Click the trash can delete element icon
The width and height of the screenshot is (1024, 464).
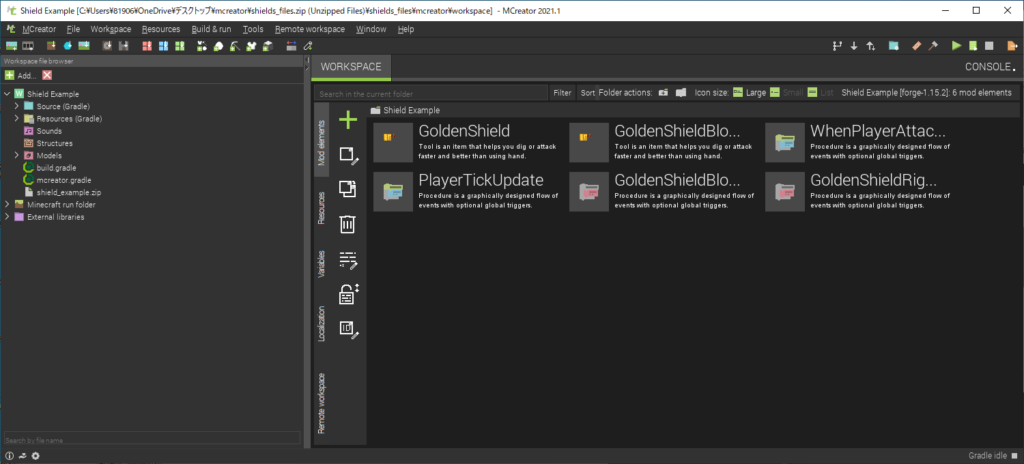click(348, 224)
